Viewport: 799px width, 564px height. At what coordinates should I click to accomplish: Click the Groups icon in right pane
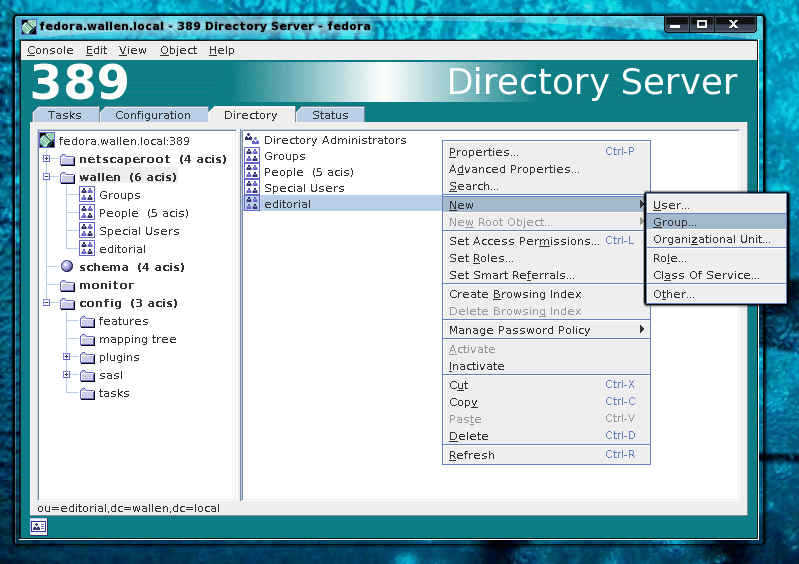pyautogui.click(x=252, y=155)
